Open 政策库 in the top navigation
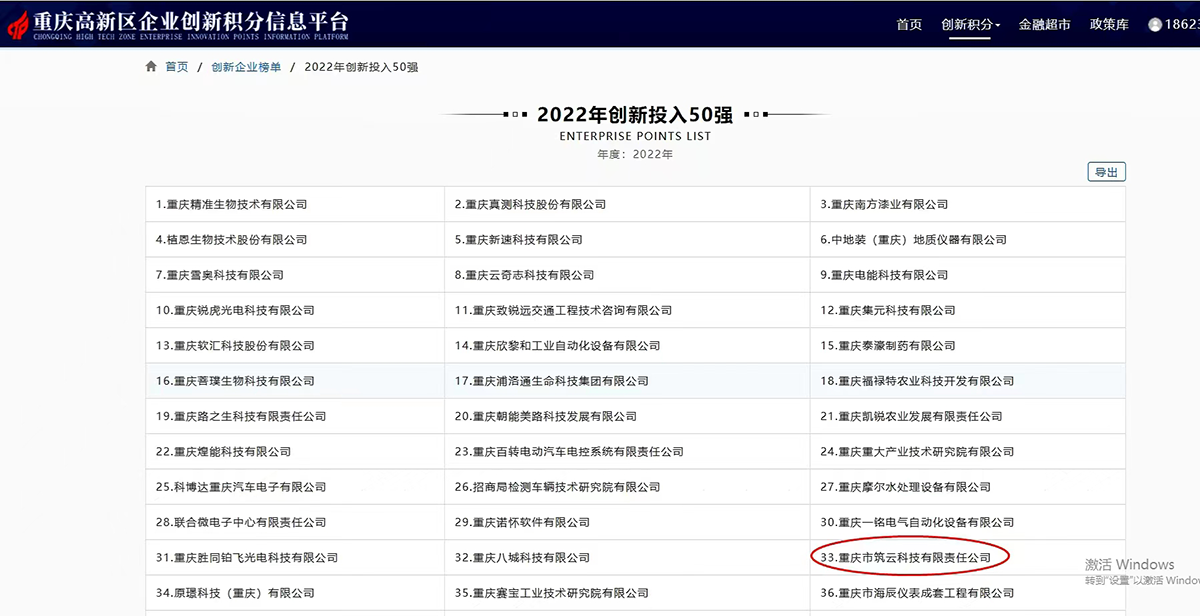 1108,24
